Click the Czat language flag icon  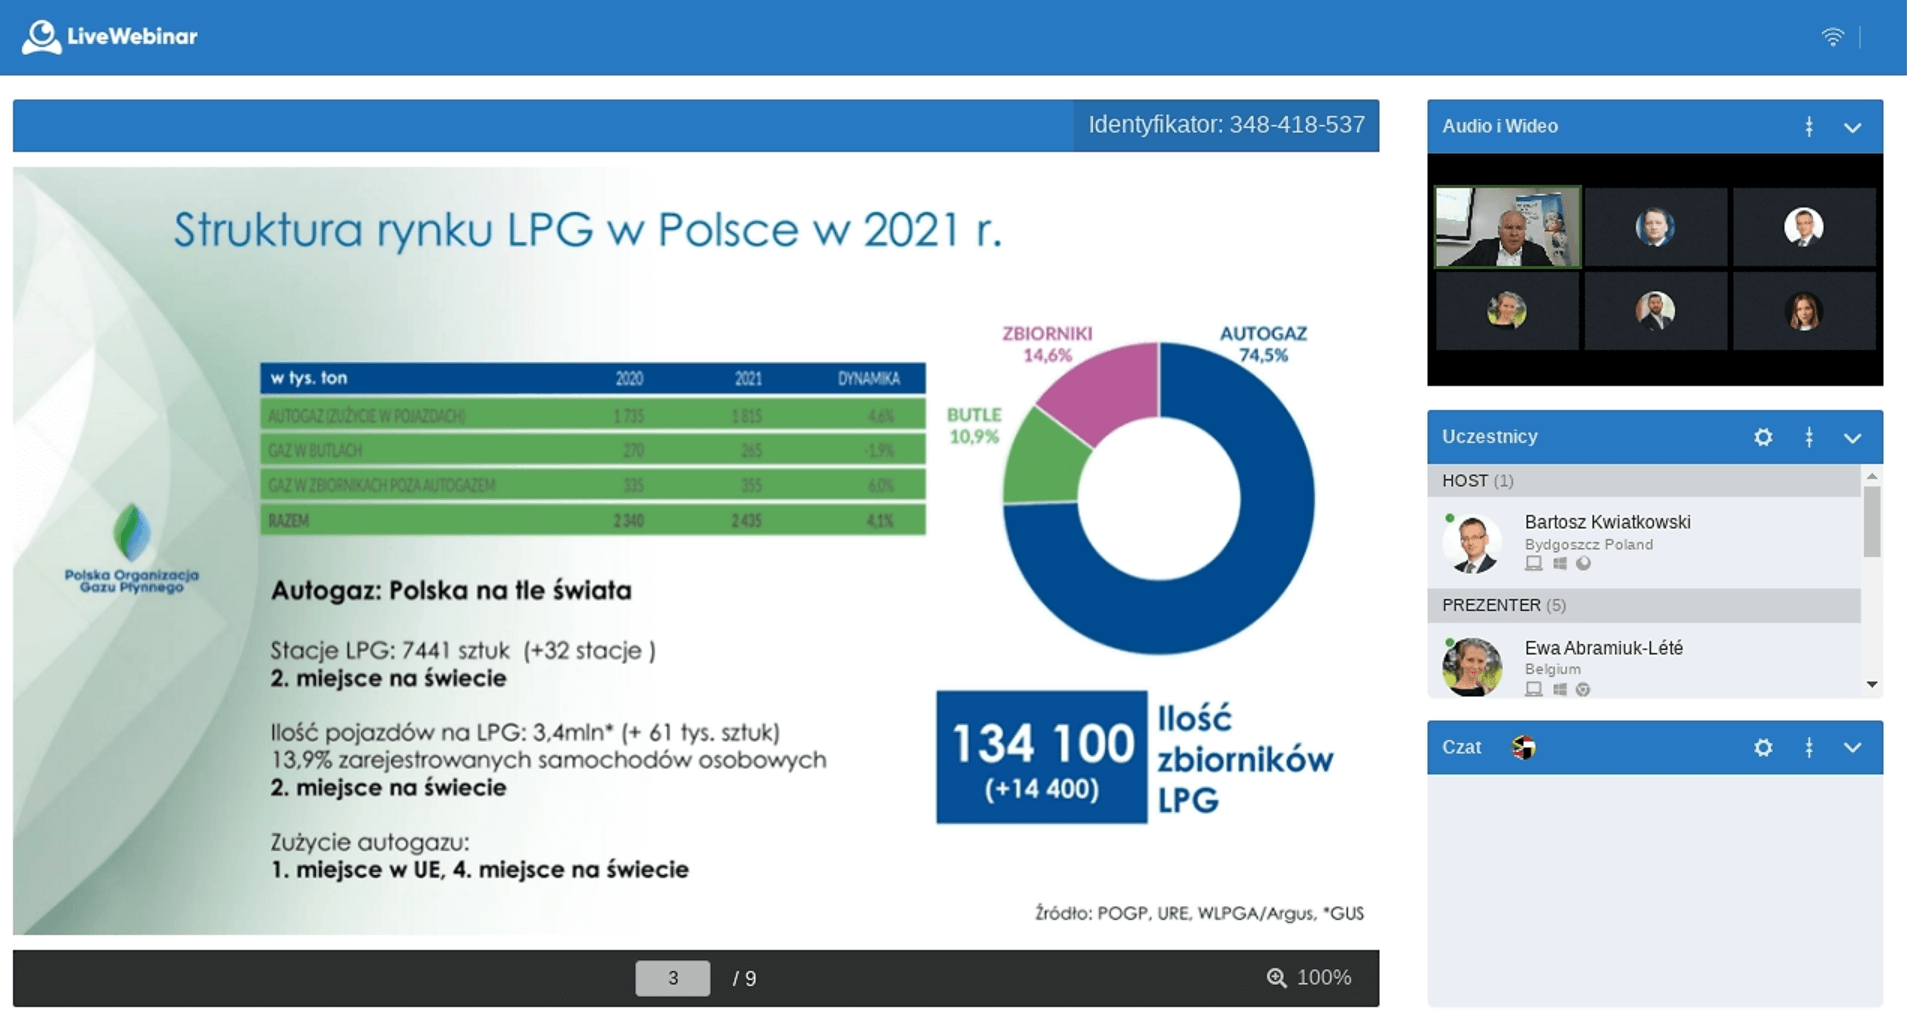coord(1523,747)
